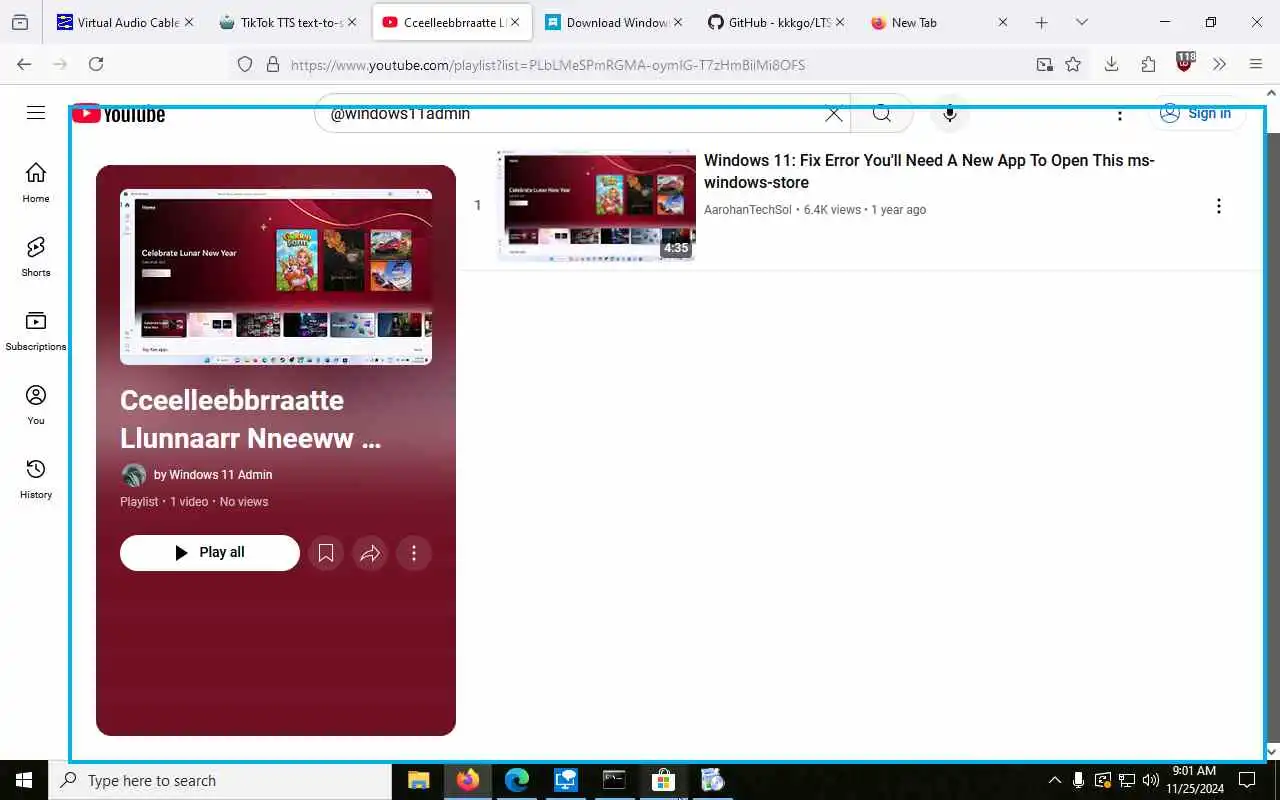Share the playlist via arrow icon
The height and width of the screenshot is (800, 1280).
point(370,553)
